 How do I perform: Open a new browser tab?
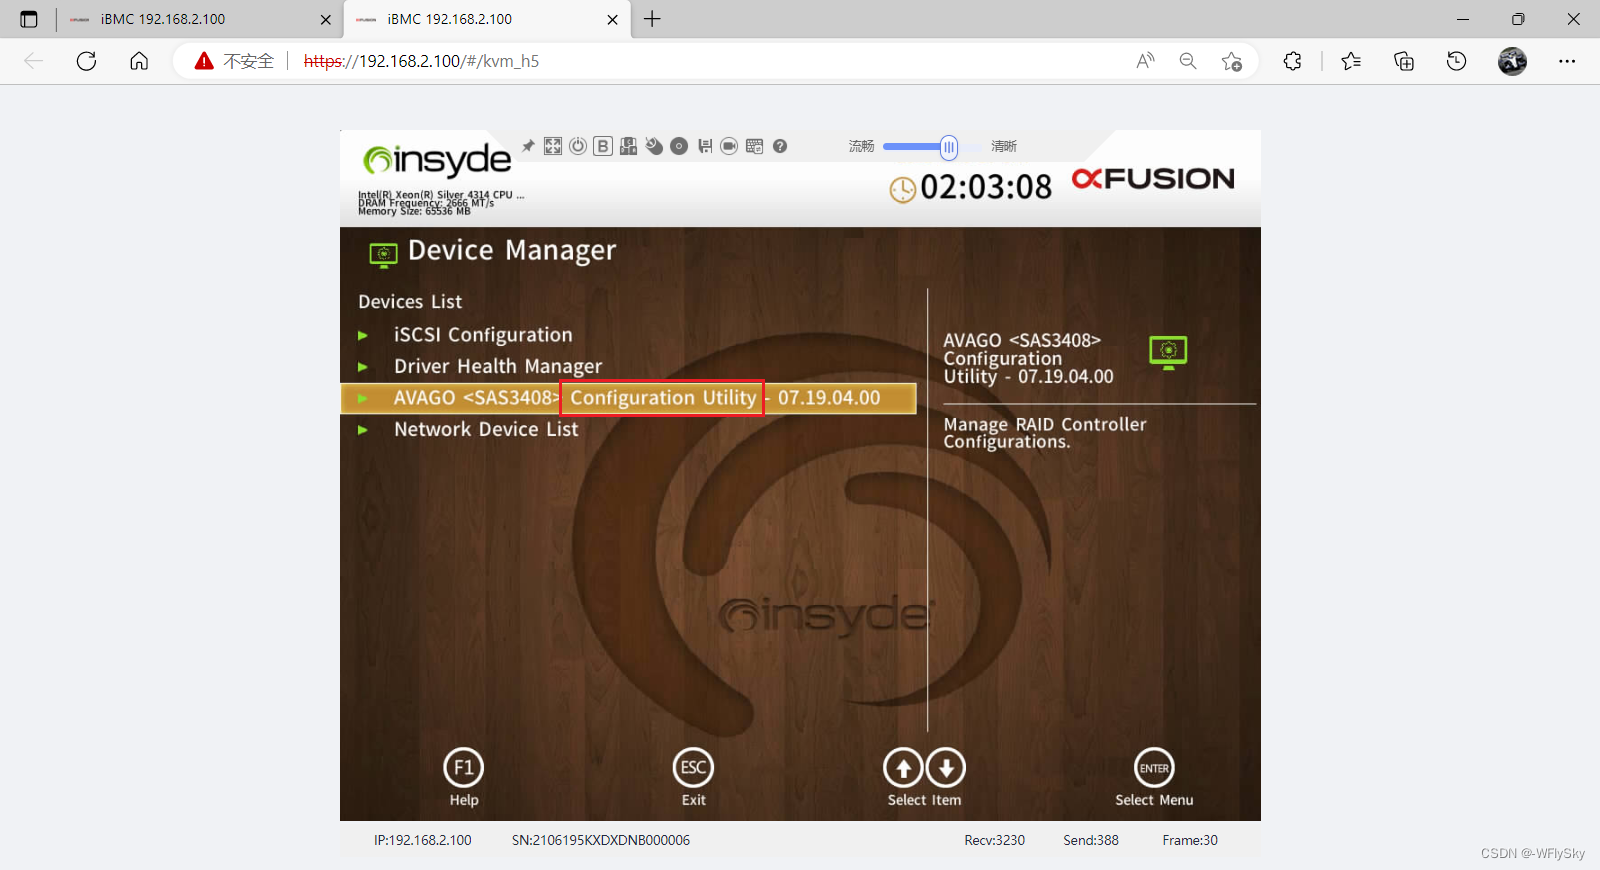click(x=652, y=19)
